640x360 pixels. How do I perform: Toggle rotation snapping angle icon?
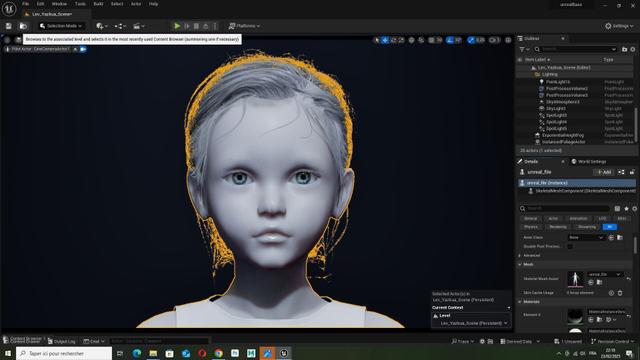pyautogui.click(x=450, y=40)
